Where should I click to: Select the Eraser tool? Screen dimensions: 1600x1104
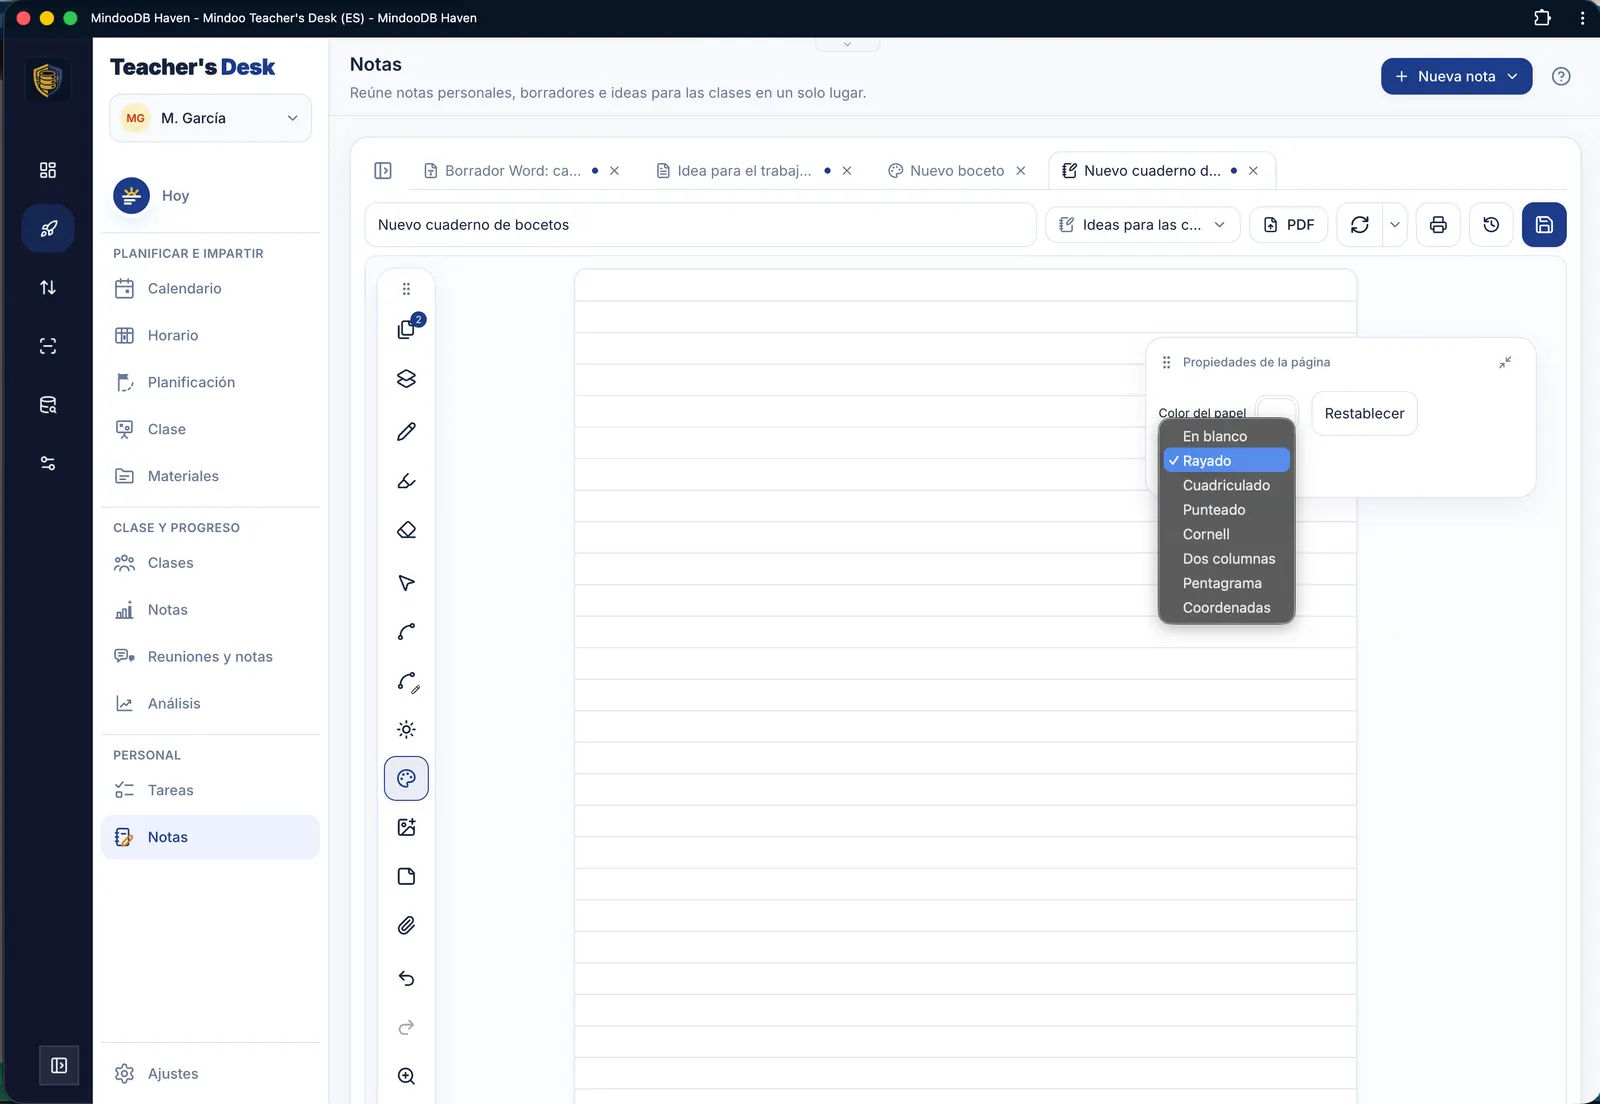(406, 530)
